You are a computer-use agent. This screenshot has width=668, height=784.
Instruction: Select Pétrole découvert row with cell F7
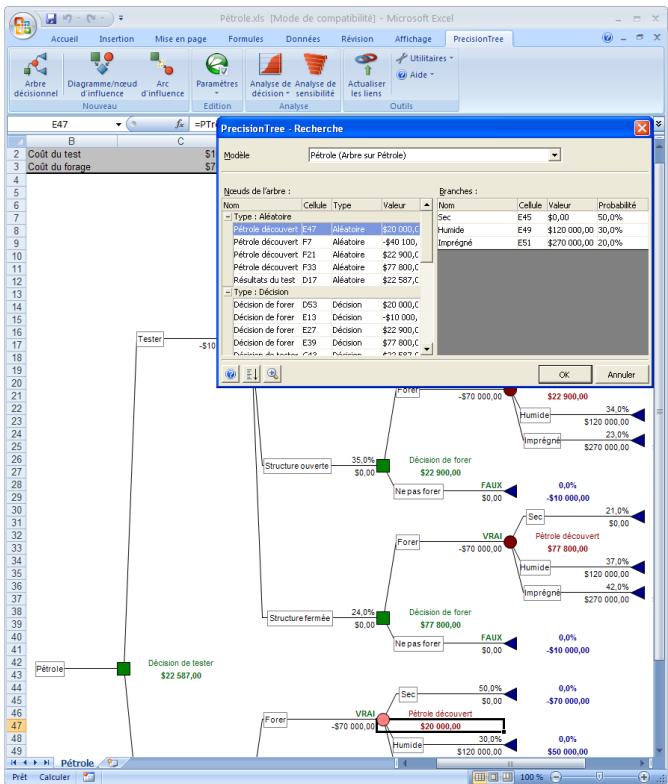point(326,242)
